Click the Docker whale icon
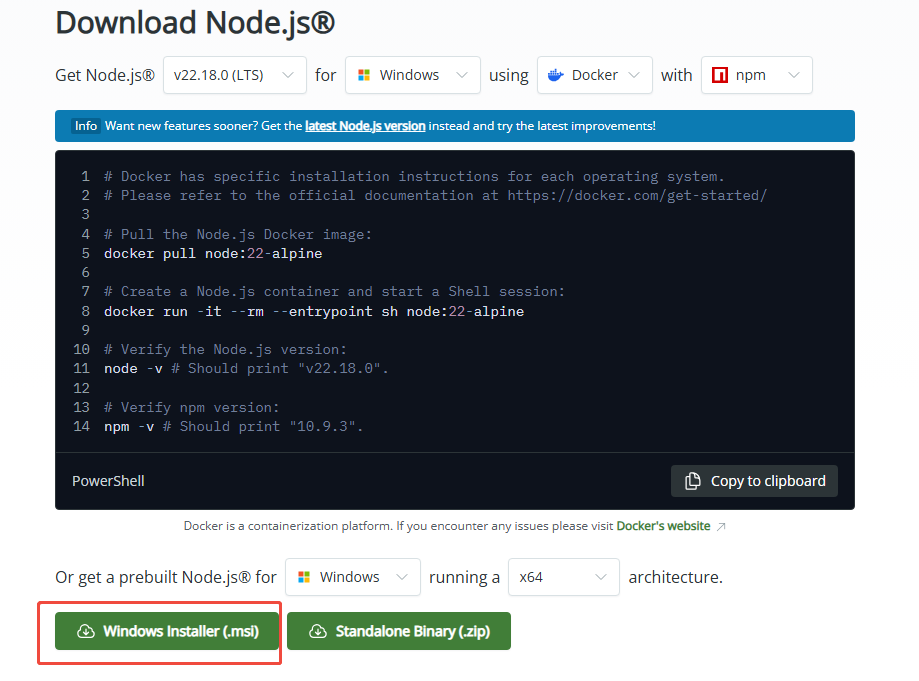The width and height of the screenshot is (919, 681). [x=556, y=75]
